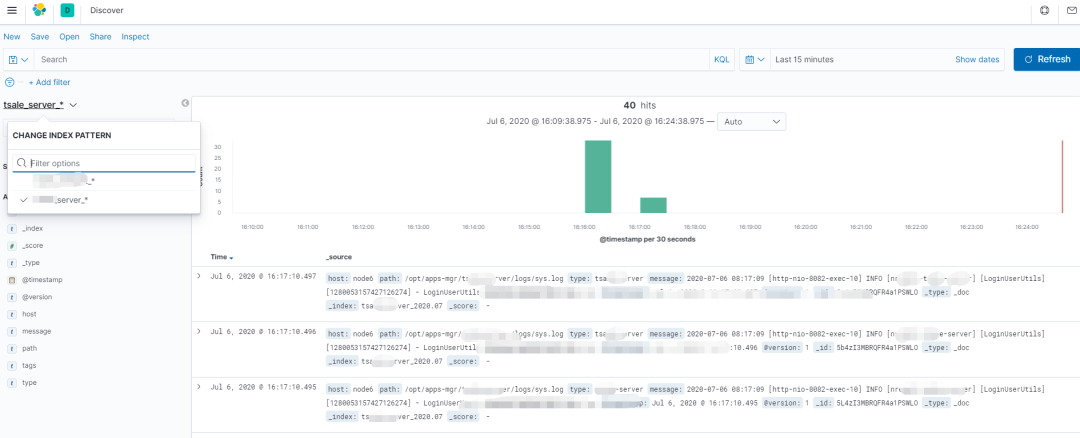Open the mail newsfeed icon
The height and width of the screenshot is (438, 1080).
pyautogui.click(x=1073, y=10)
